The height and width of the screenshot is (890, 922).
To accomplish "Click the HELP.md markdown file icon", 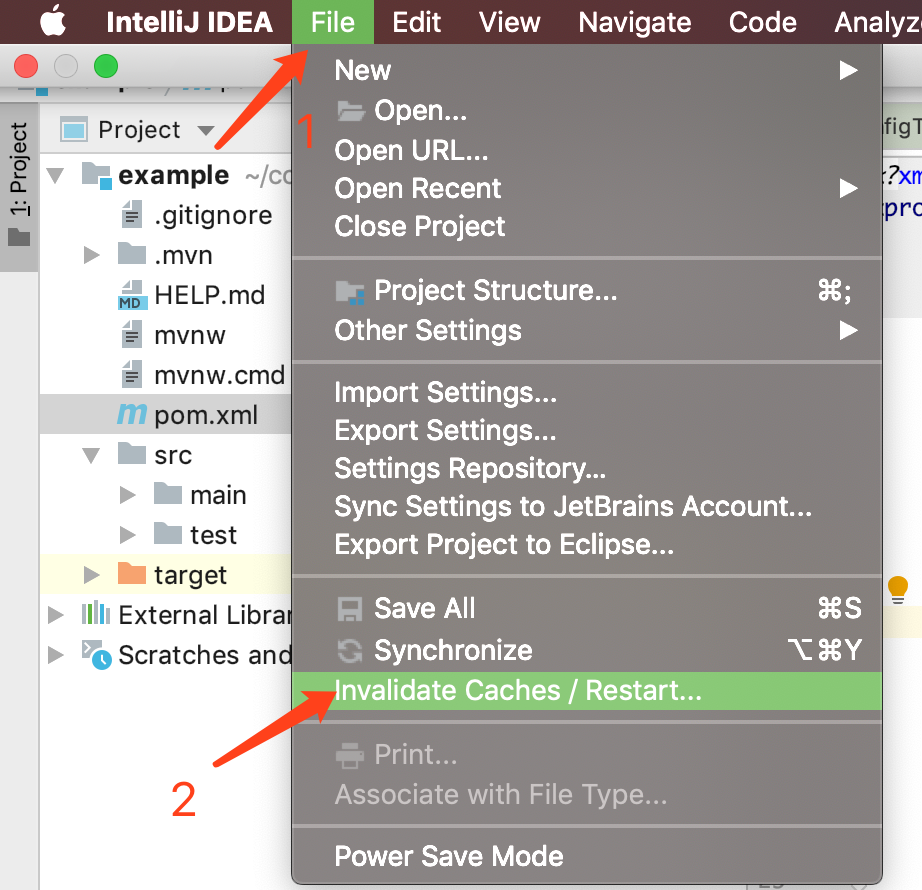I will pos(132,295).
